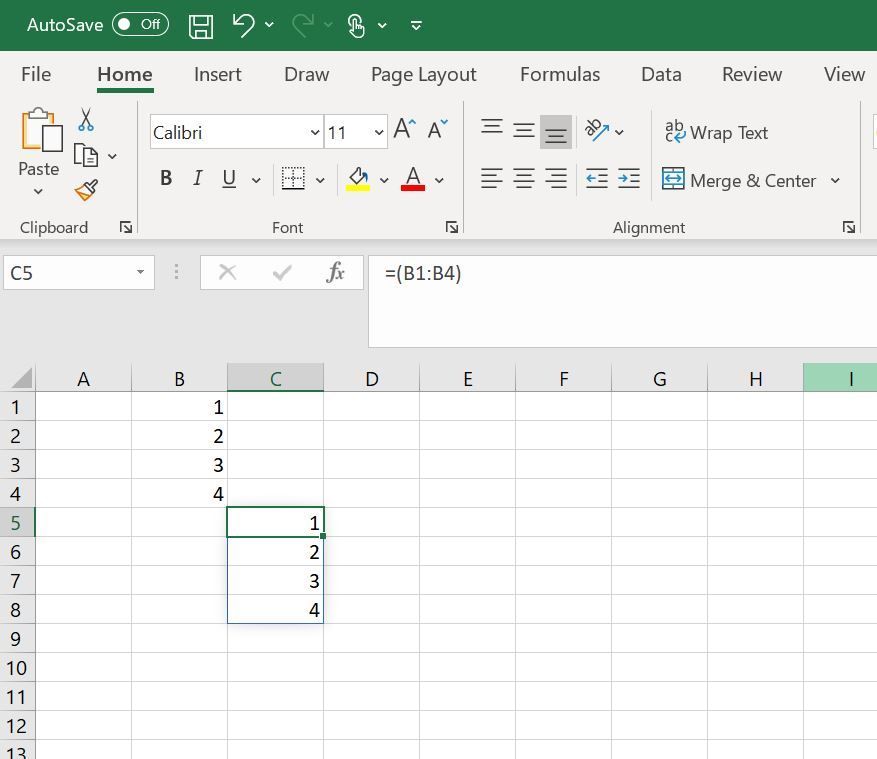Click Cancel X in formula bar
The height and width of the screenshot is (759, 877).
227,272
